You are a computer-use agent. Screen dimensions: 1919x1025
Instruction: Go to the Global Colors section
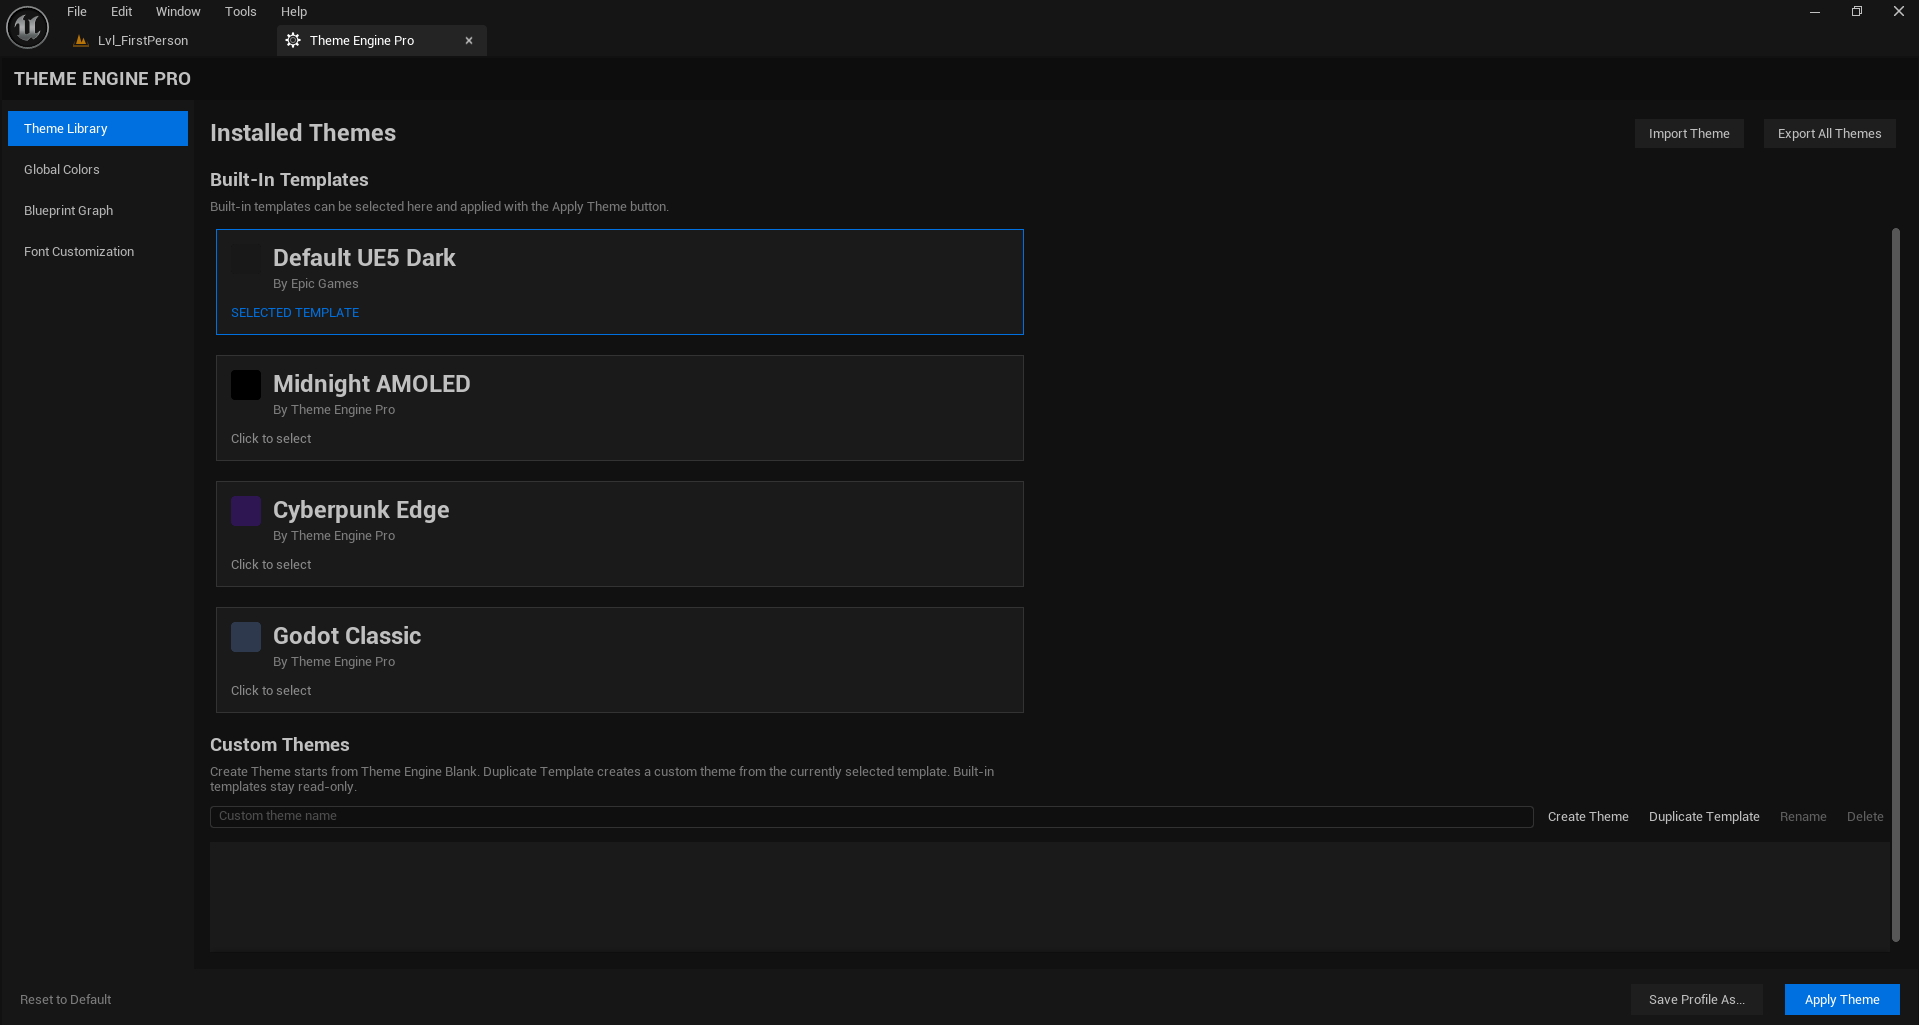pyautogui.click(x=98, y=169)
